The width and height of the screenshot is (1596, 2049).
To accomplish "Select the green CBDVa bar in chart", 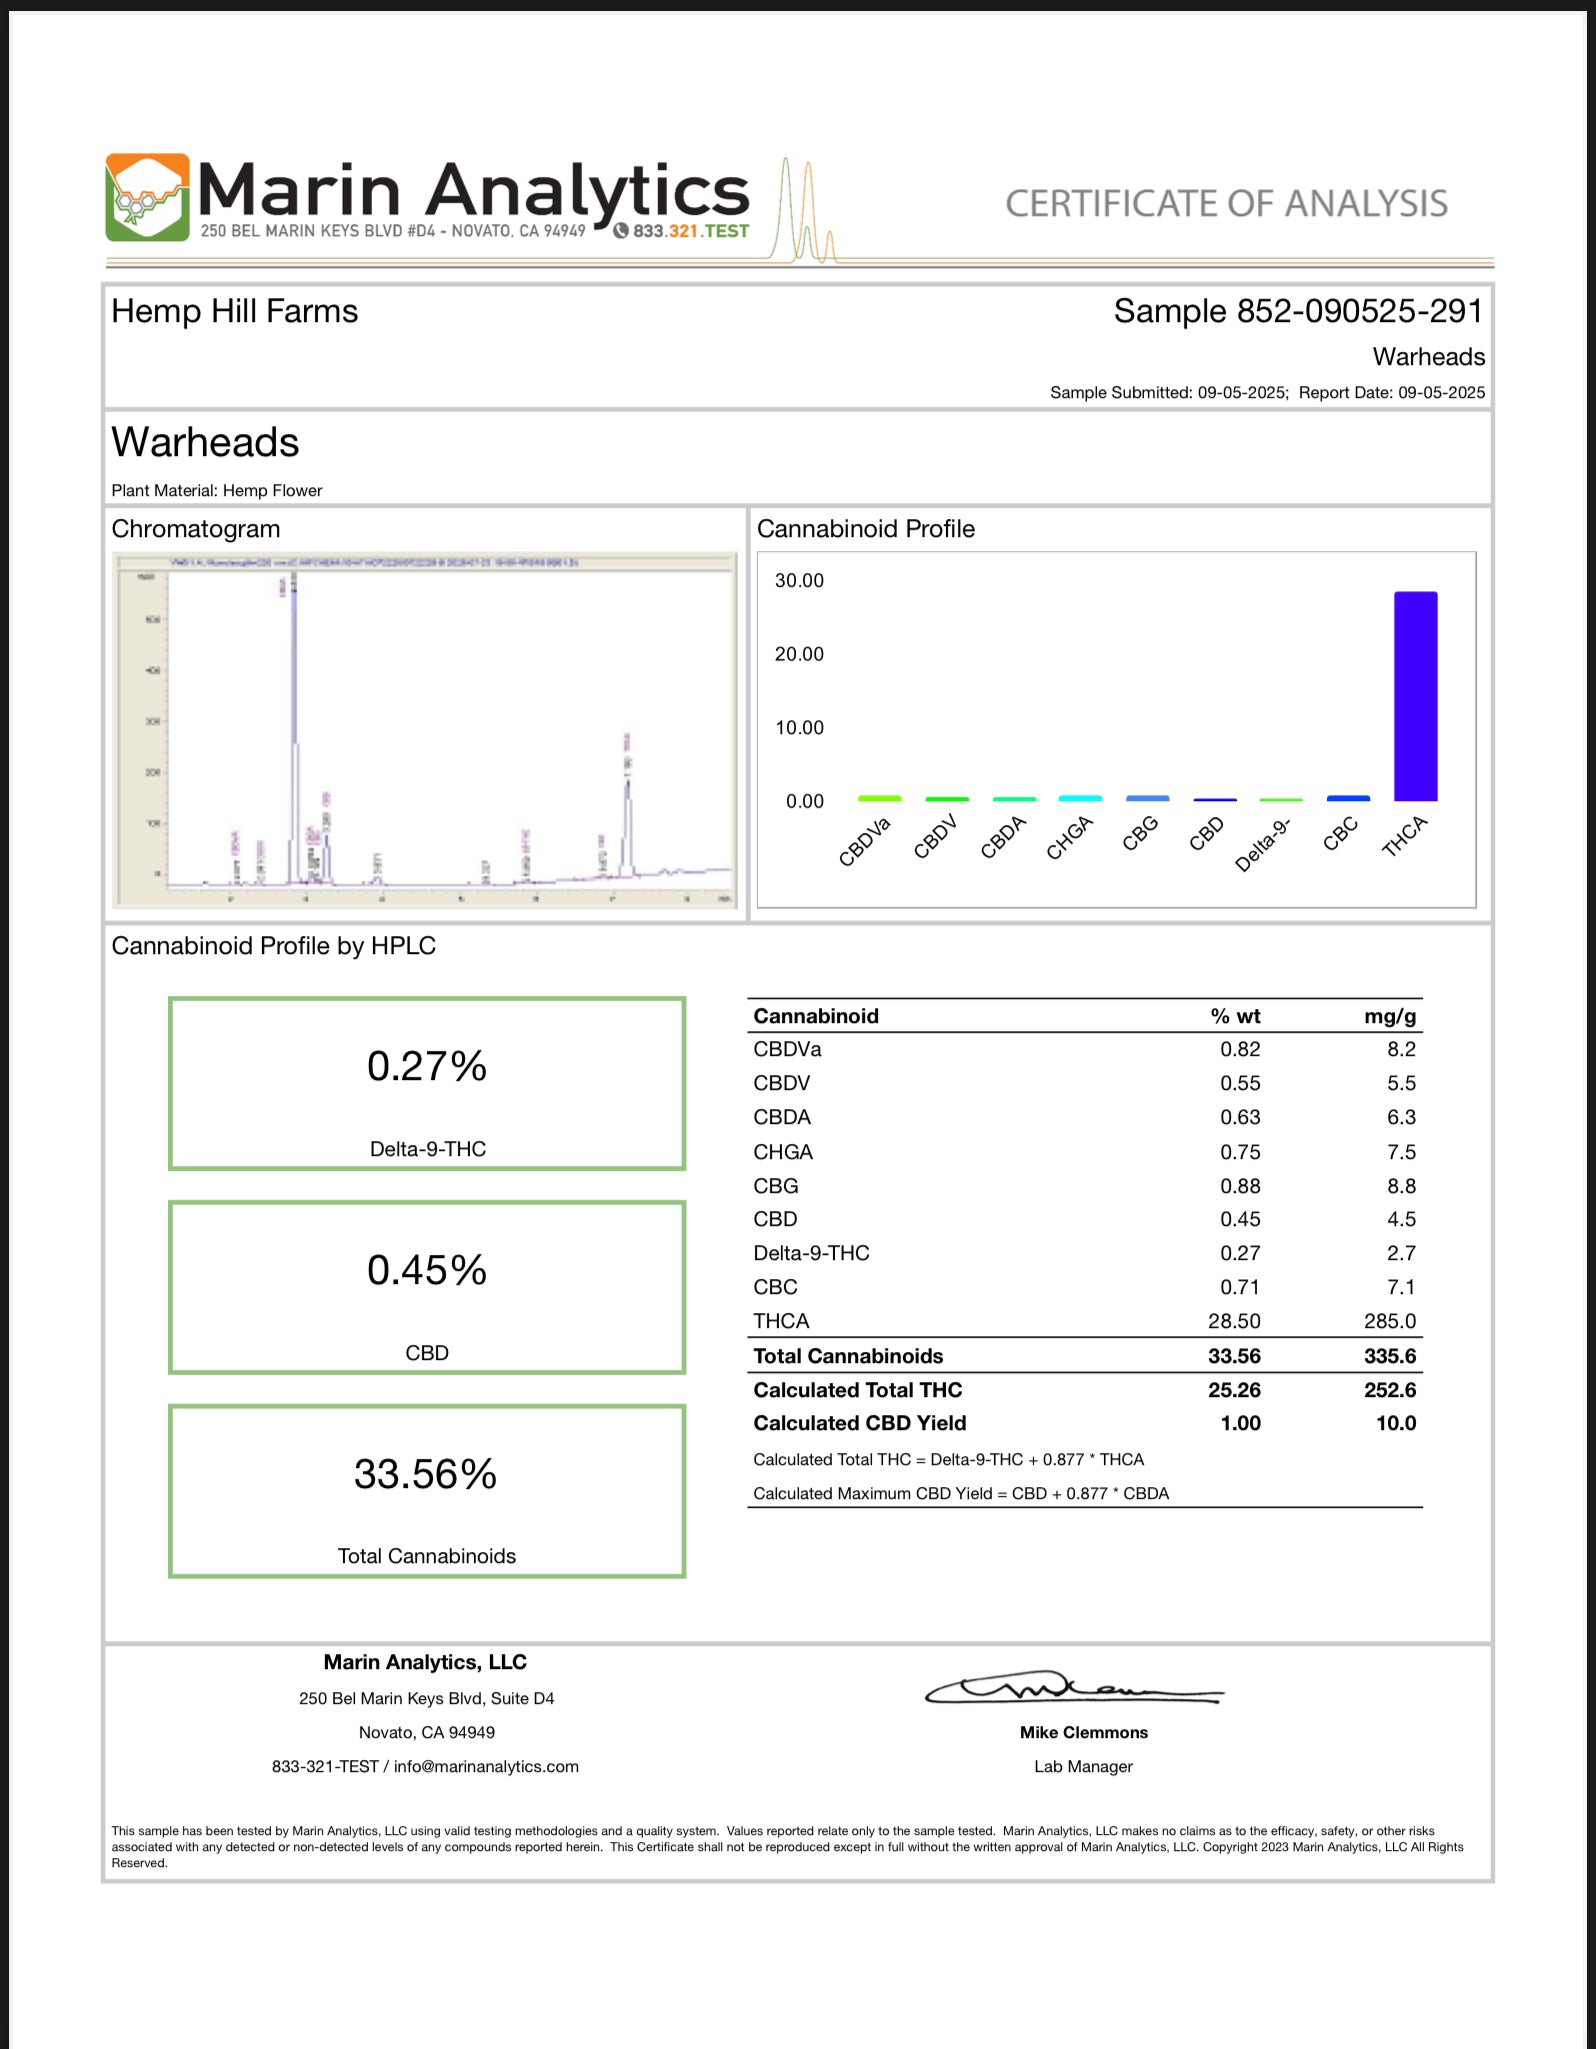I will click(879, 798).
